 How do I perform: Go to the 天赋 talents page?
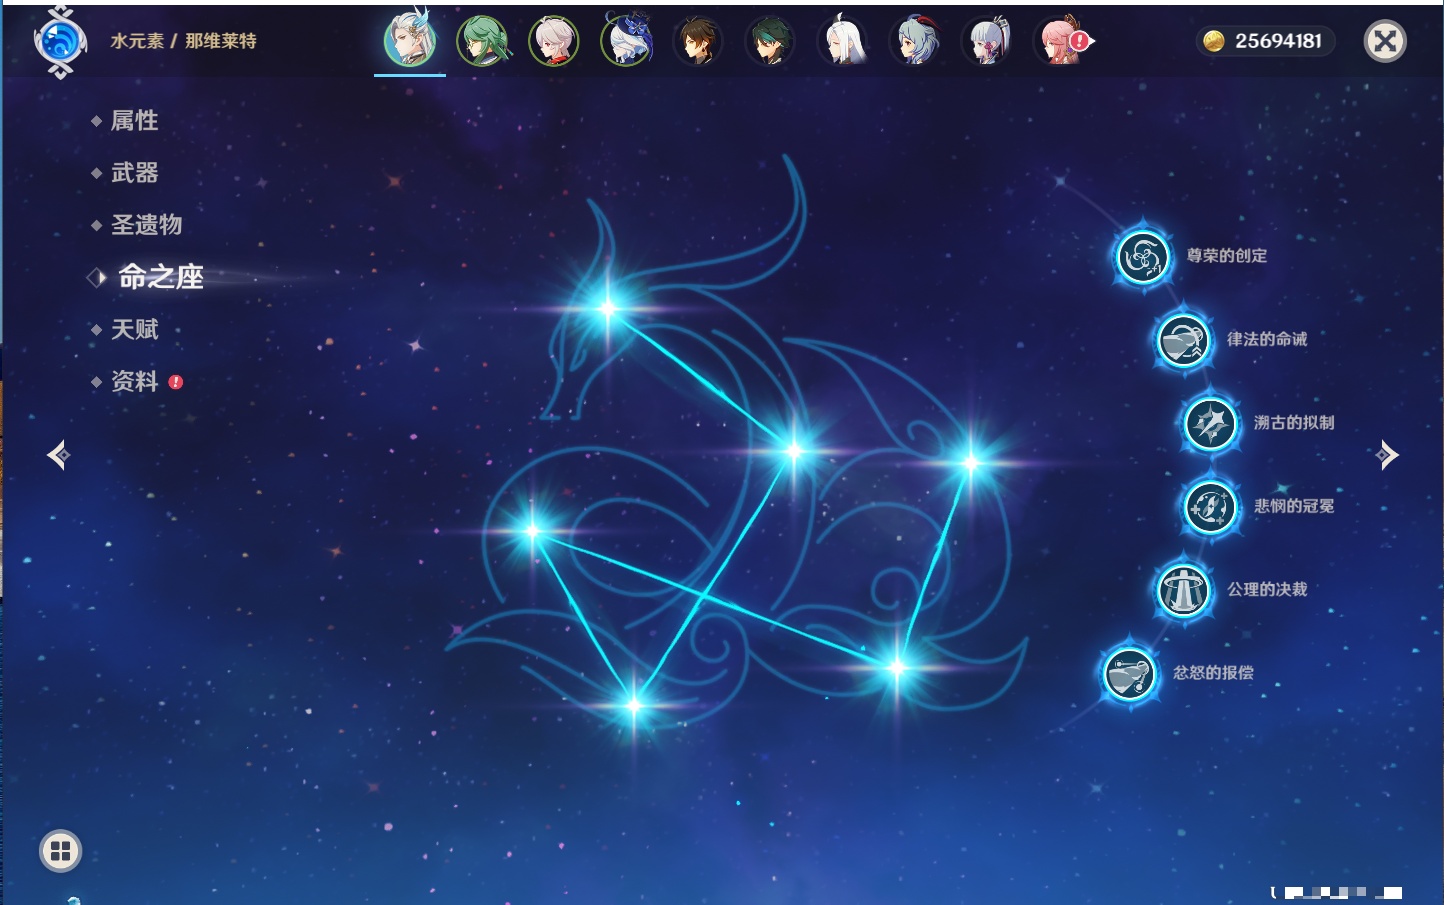pyautogui.click(x=134, y=329)
